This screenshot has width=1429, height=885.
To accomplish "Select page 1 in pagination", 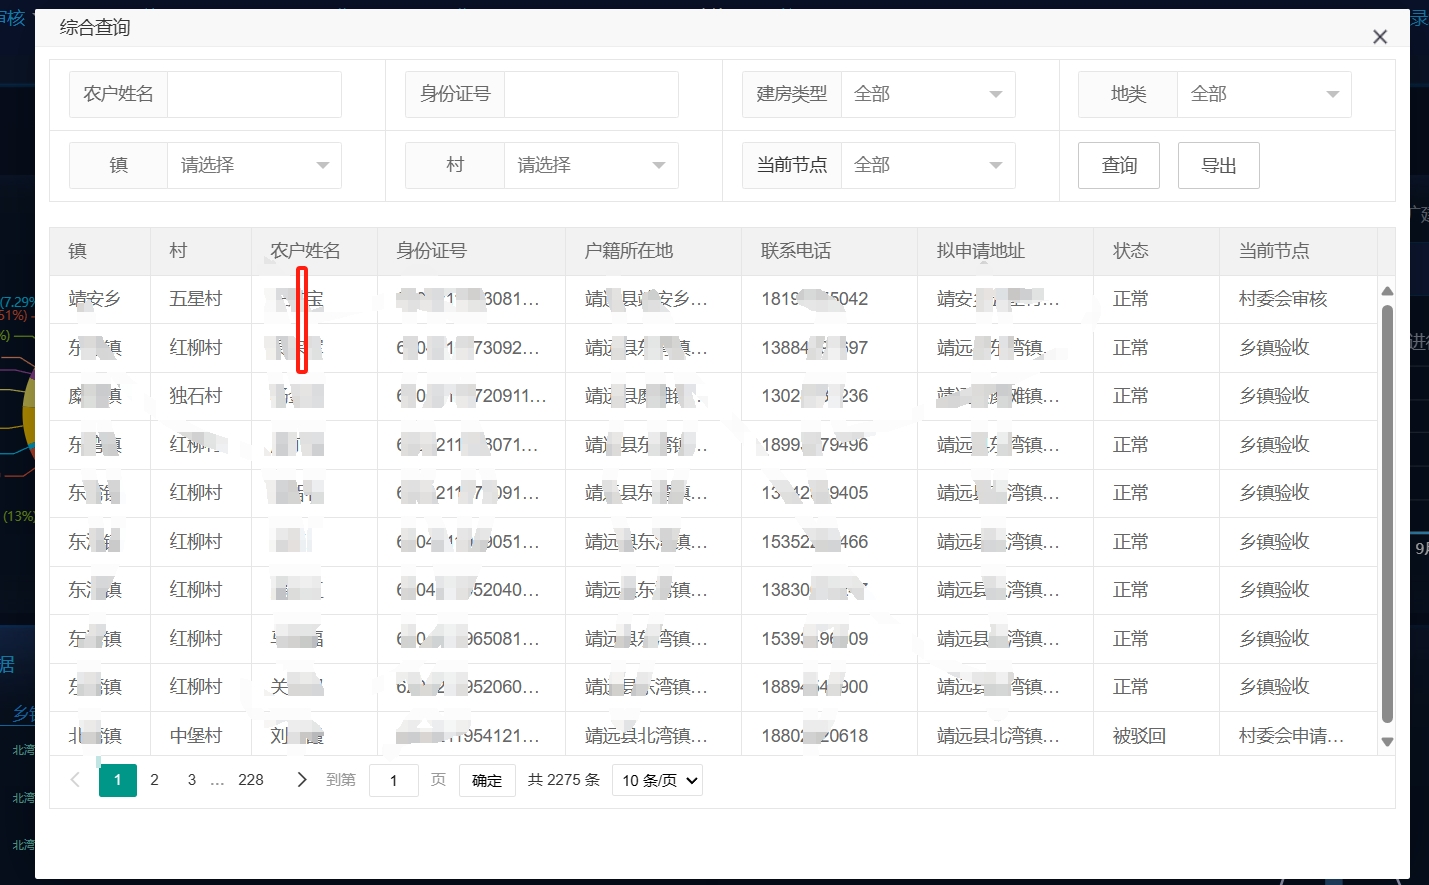I will (118, 780).
